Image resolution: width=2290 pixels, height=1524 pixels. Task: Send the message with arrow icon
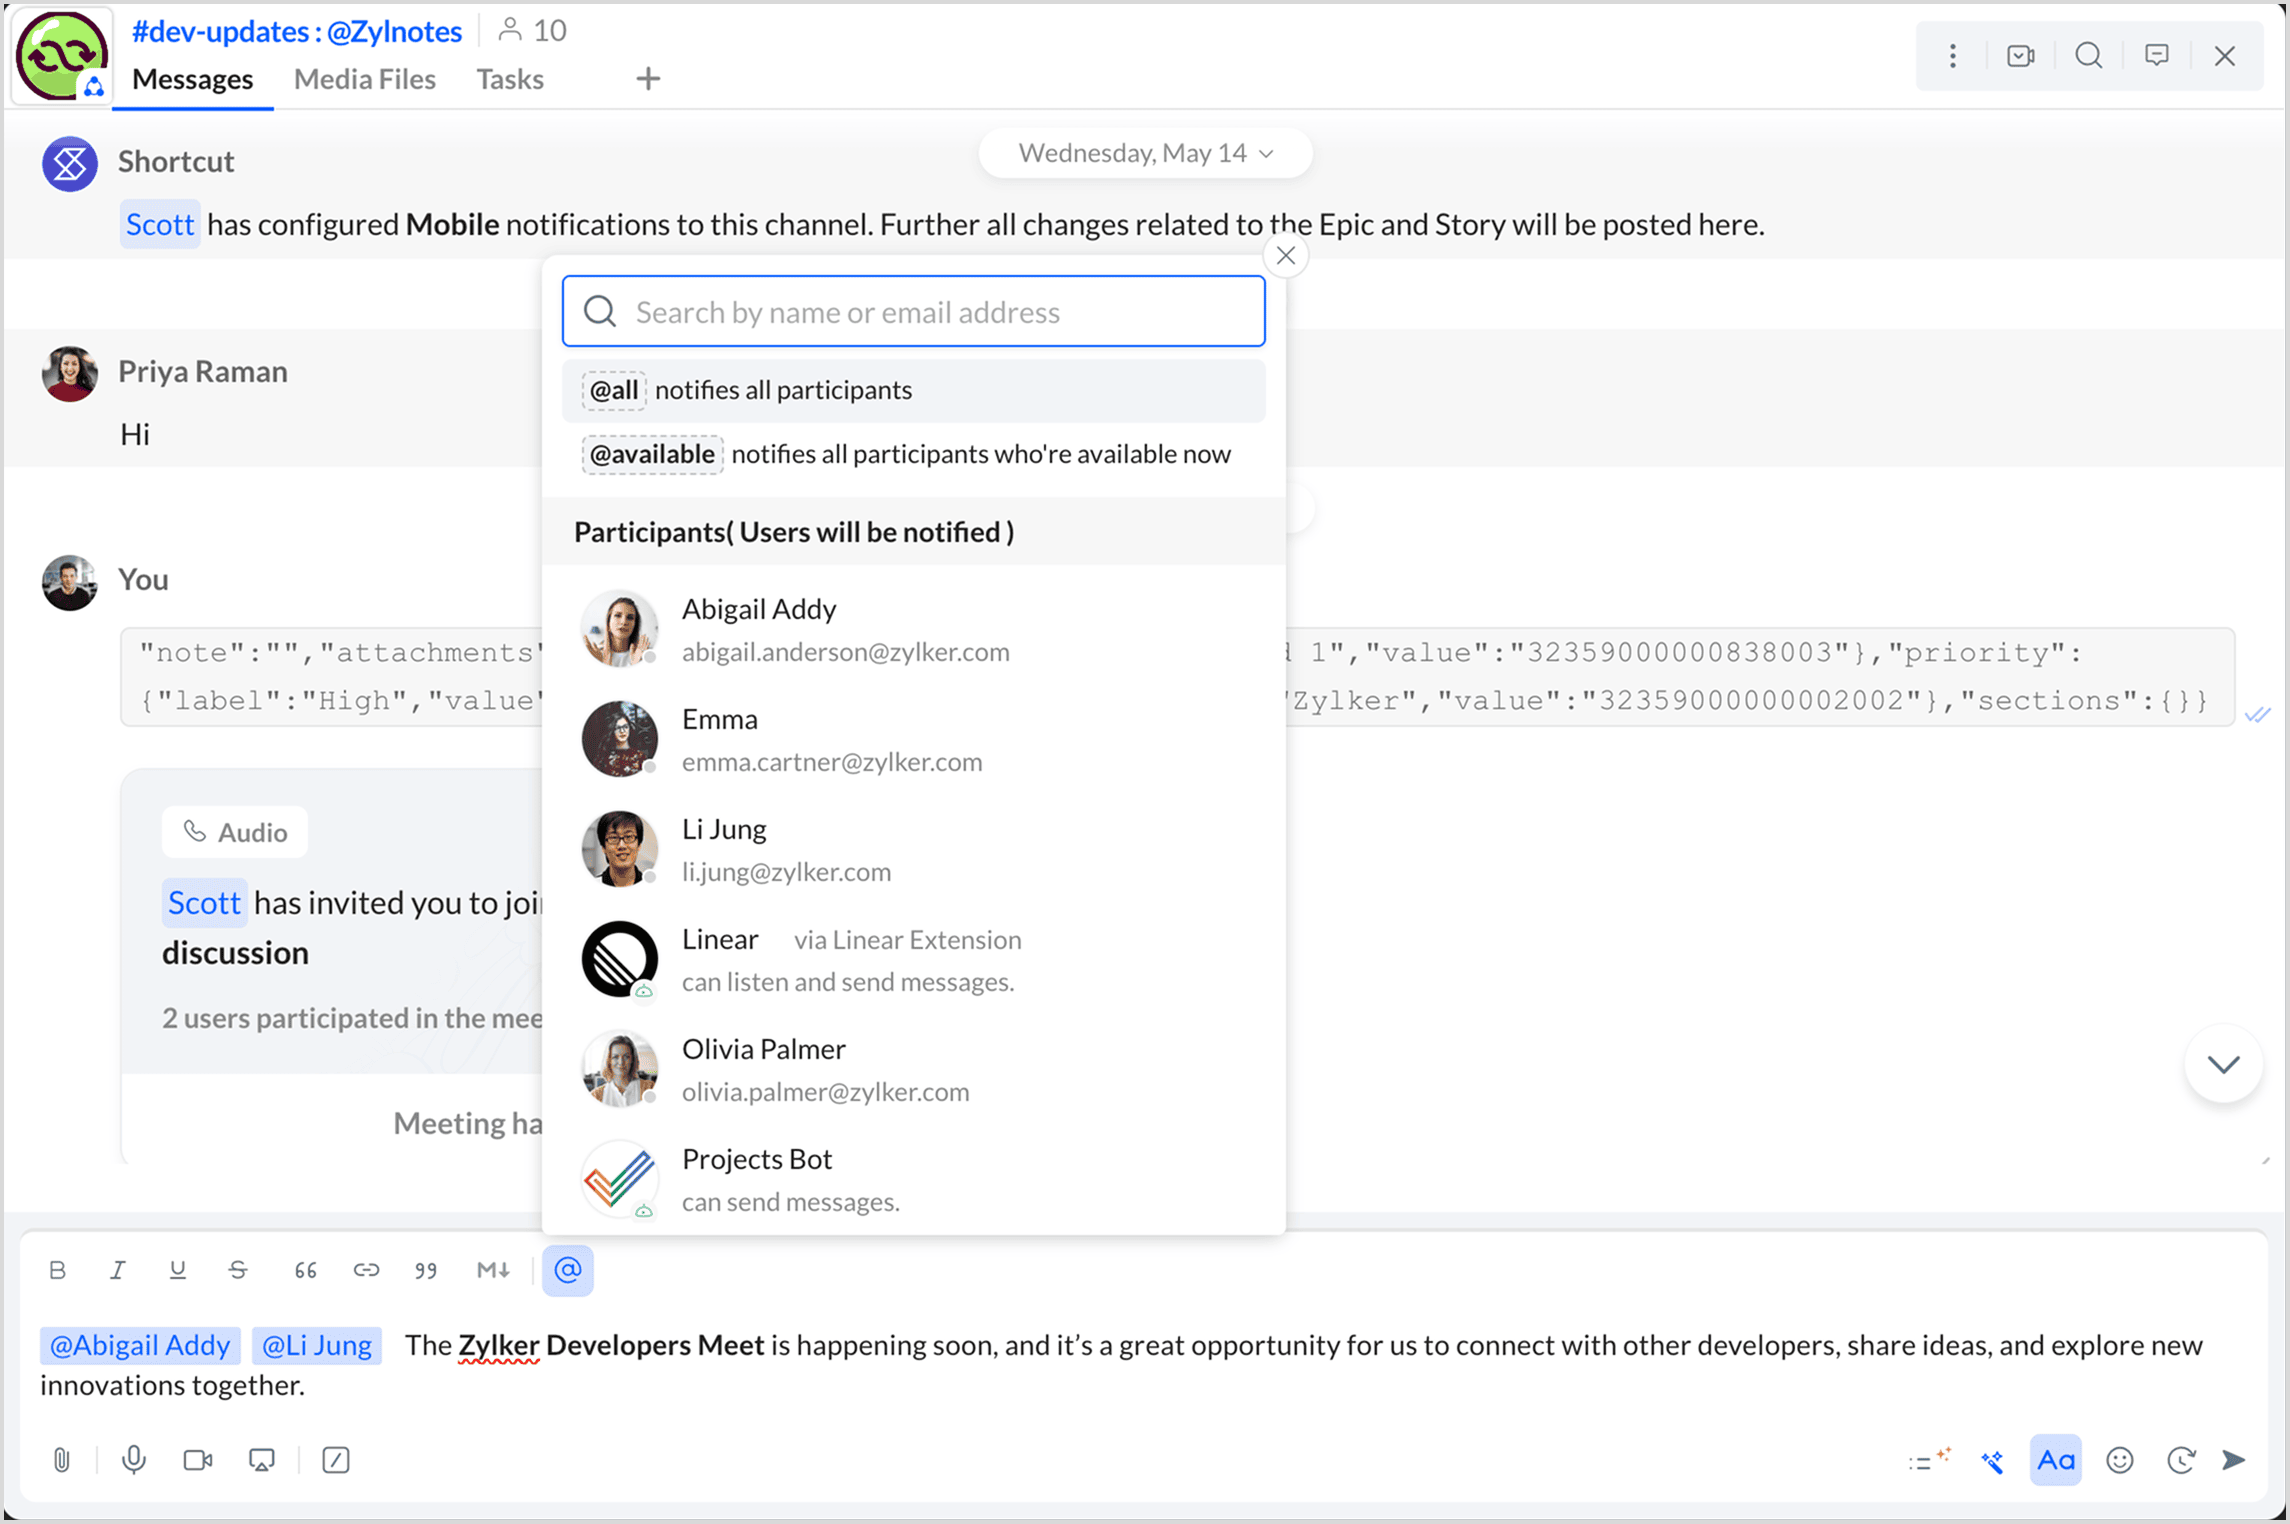[x=2233, y=1460]
